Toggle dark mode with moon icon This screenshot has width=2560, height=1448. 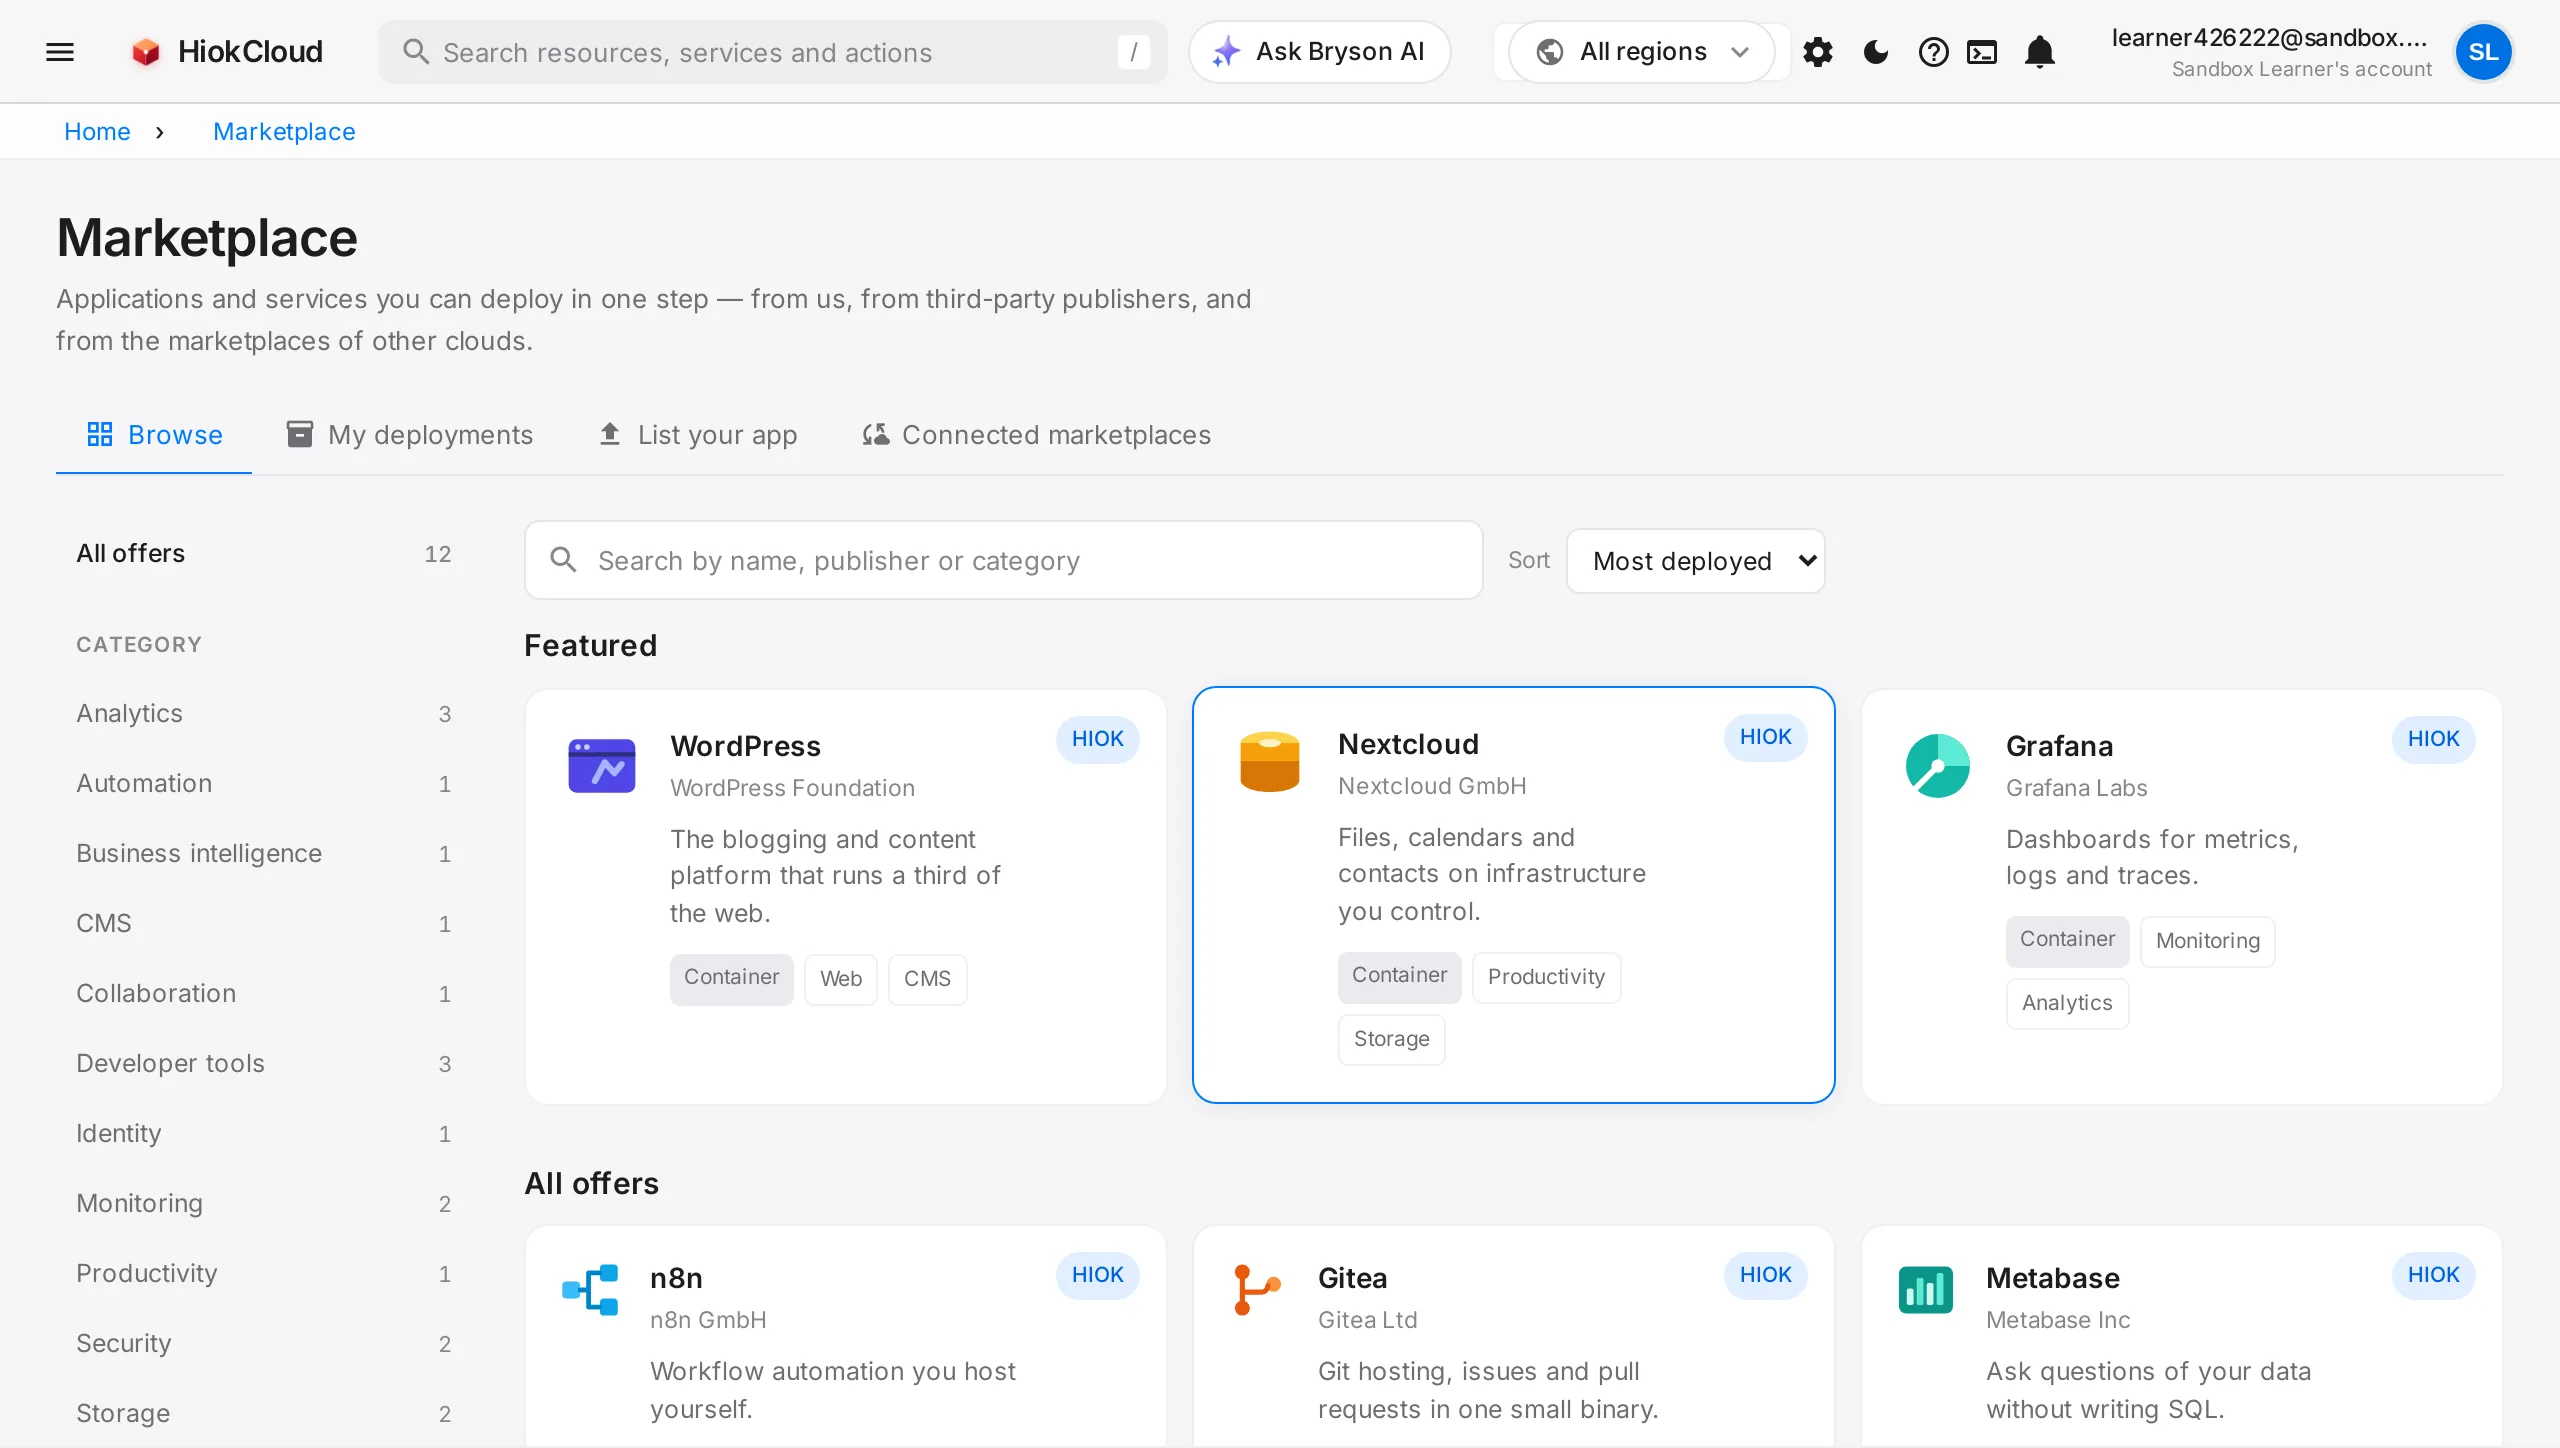coord(1876,52)
